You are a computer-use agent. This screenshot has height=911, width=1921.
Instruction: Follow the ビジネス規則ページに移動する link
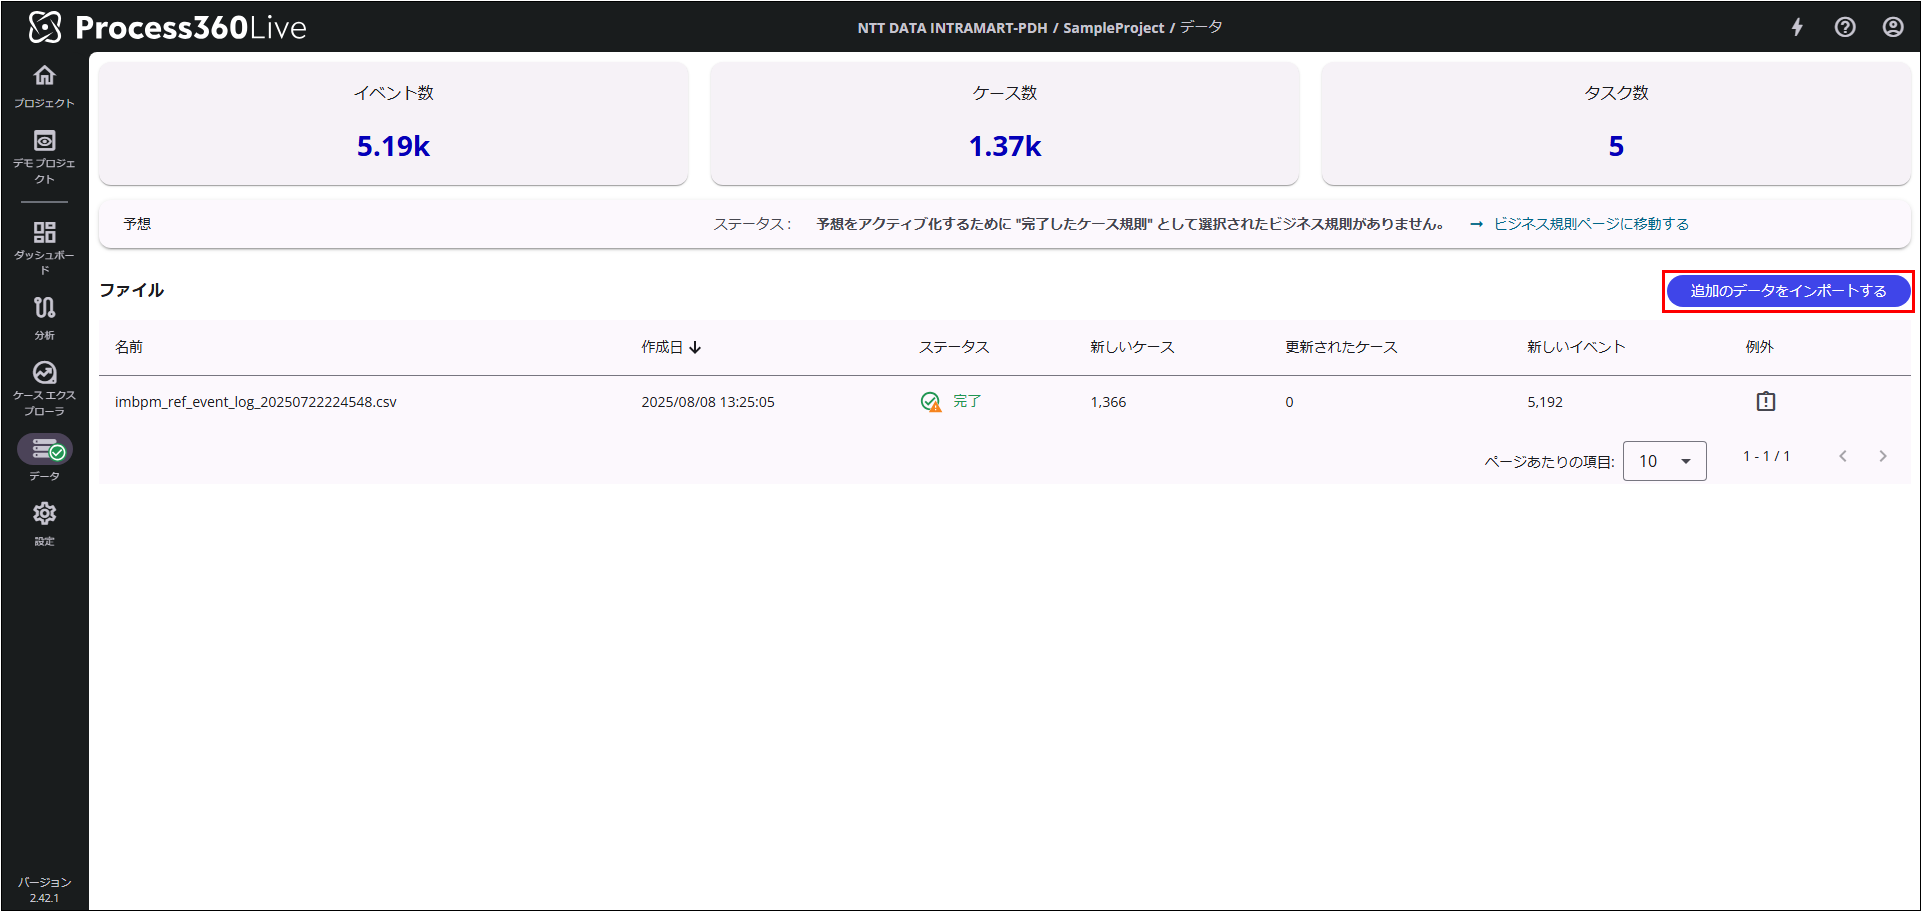click(1590, 224)
